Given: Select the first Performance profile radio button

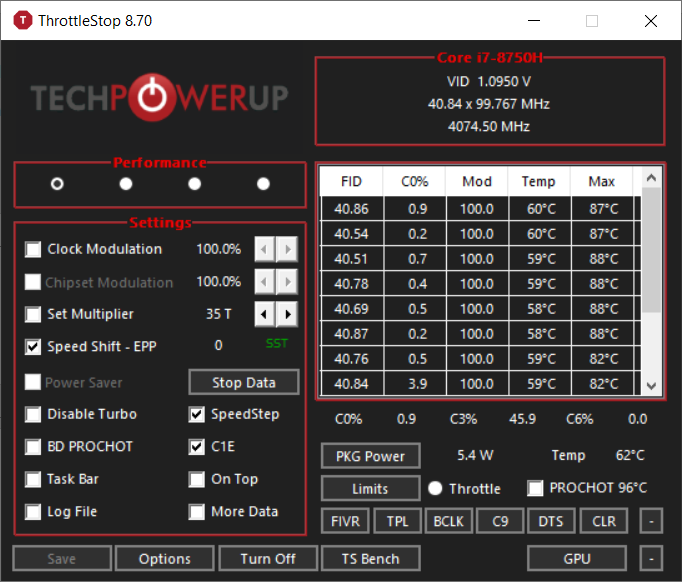Looking at the screenshot, I should point(57,184).
